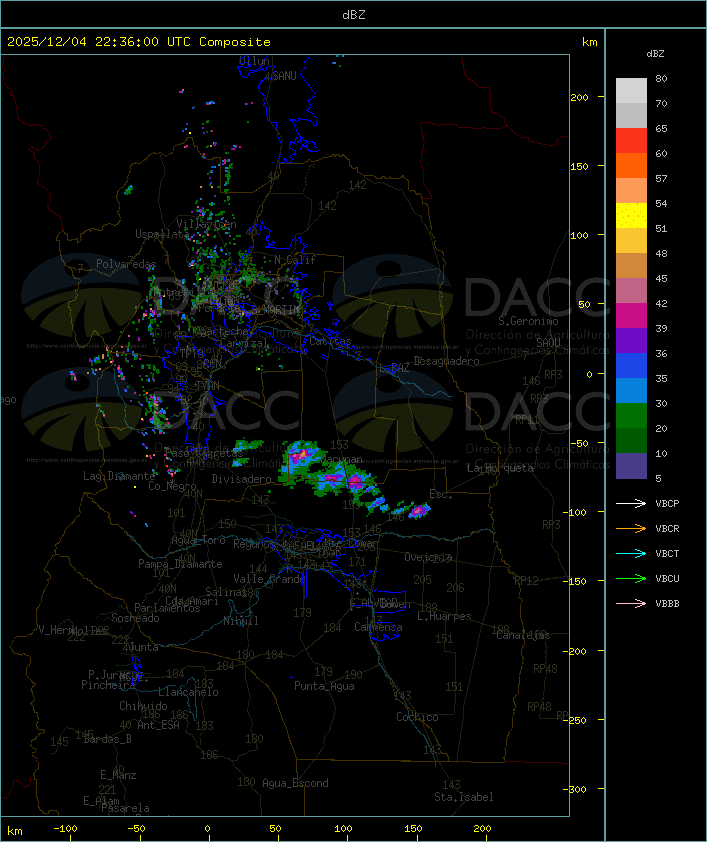707x842 pixels.
Task: Click the -100 tick on the bottom axis
Action: coord(65,829)
